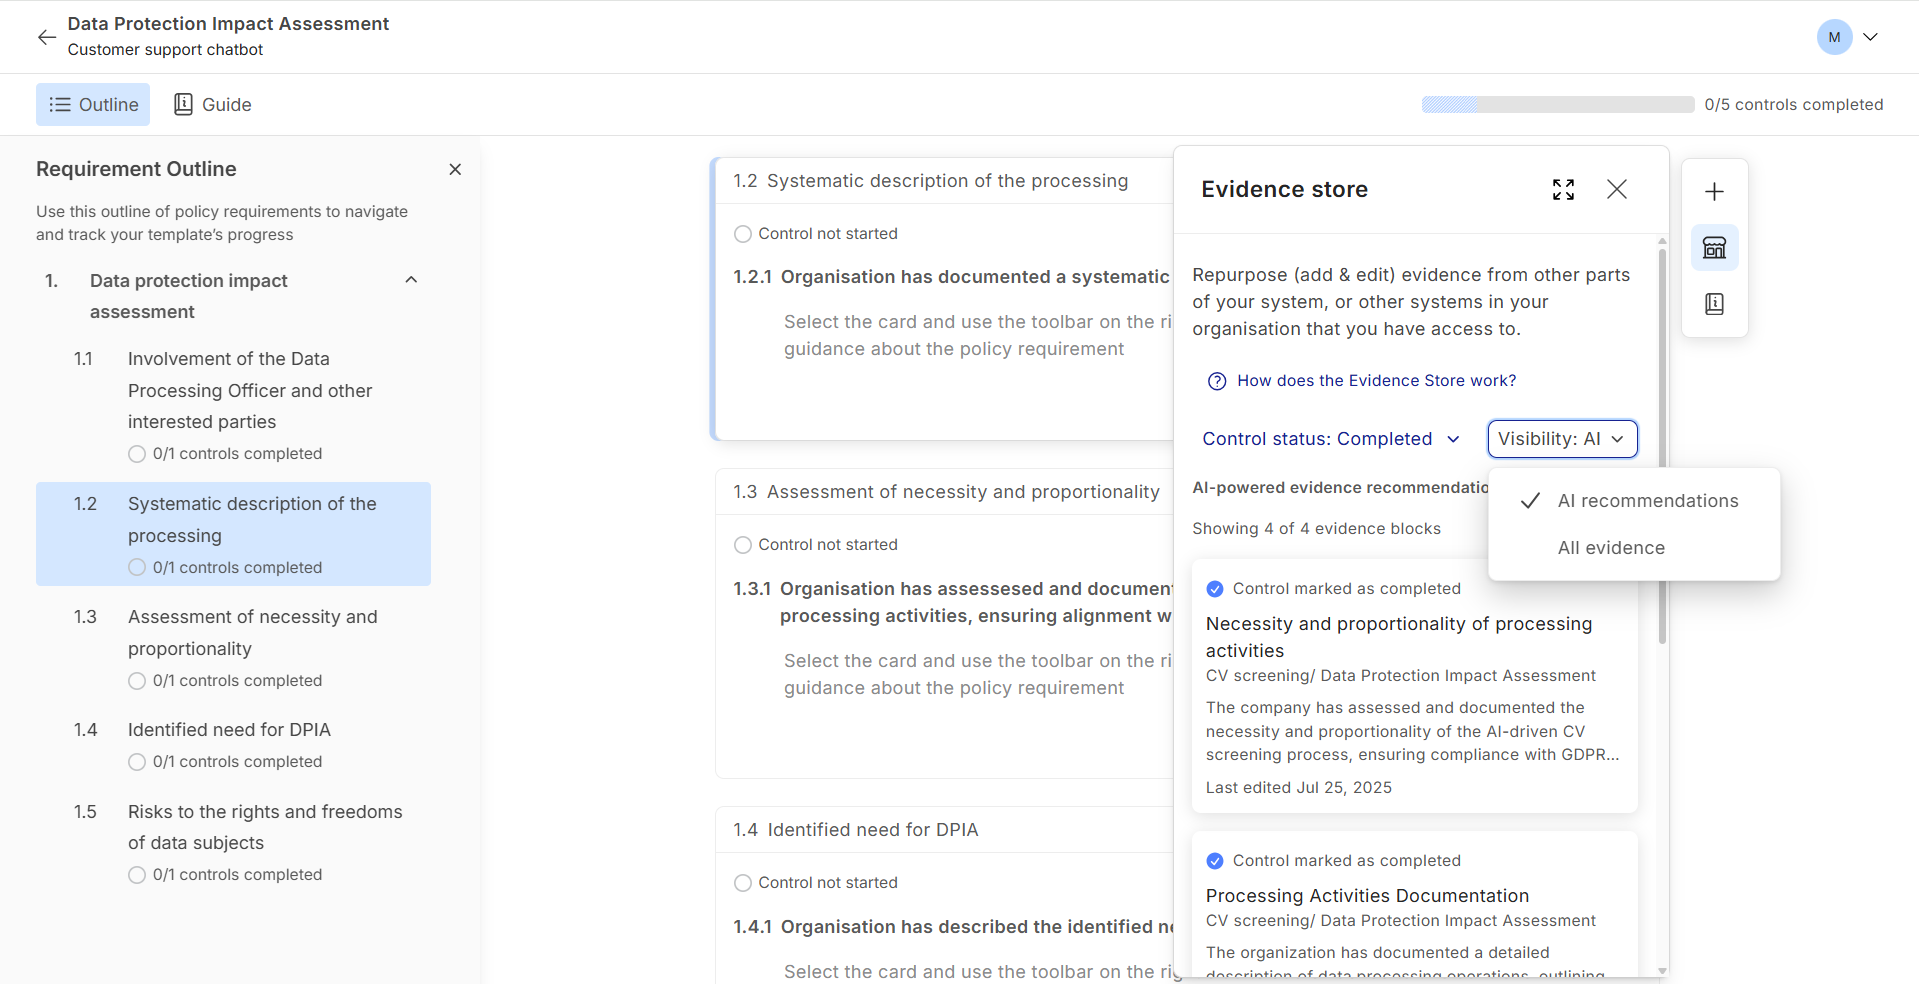Screen dimensions: 1919x984
Task: Open the guide icon in right toolbar
Action: [x=1714, y=304]
